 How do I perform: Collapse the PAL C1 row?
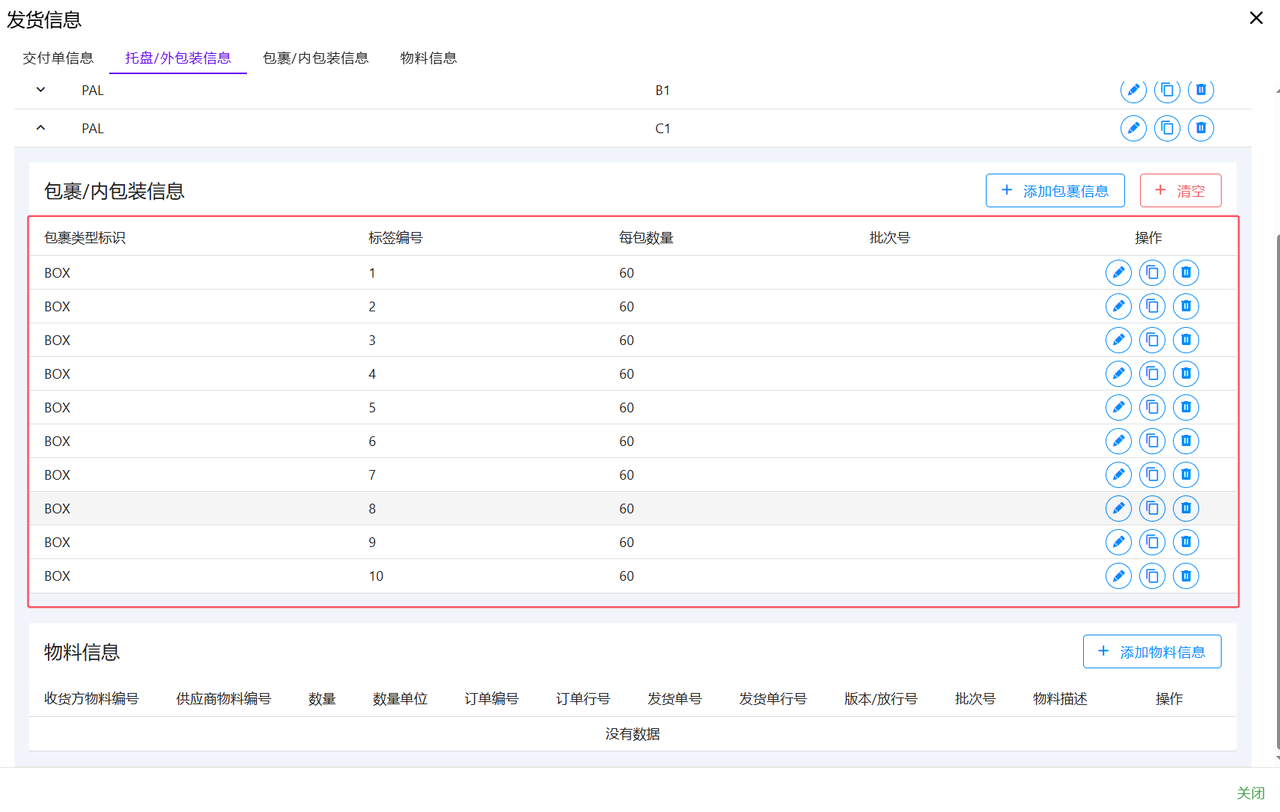(41, 128)
